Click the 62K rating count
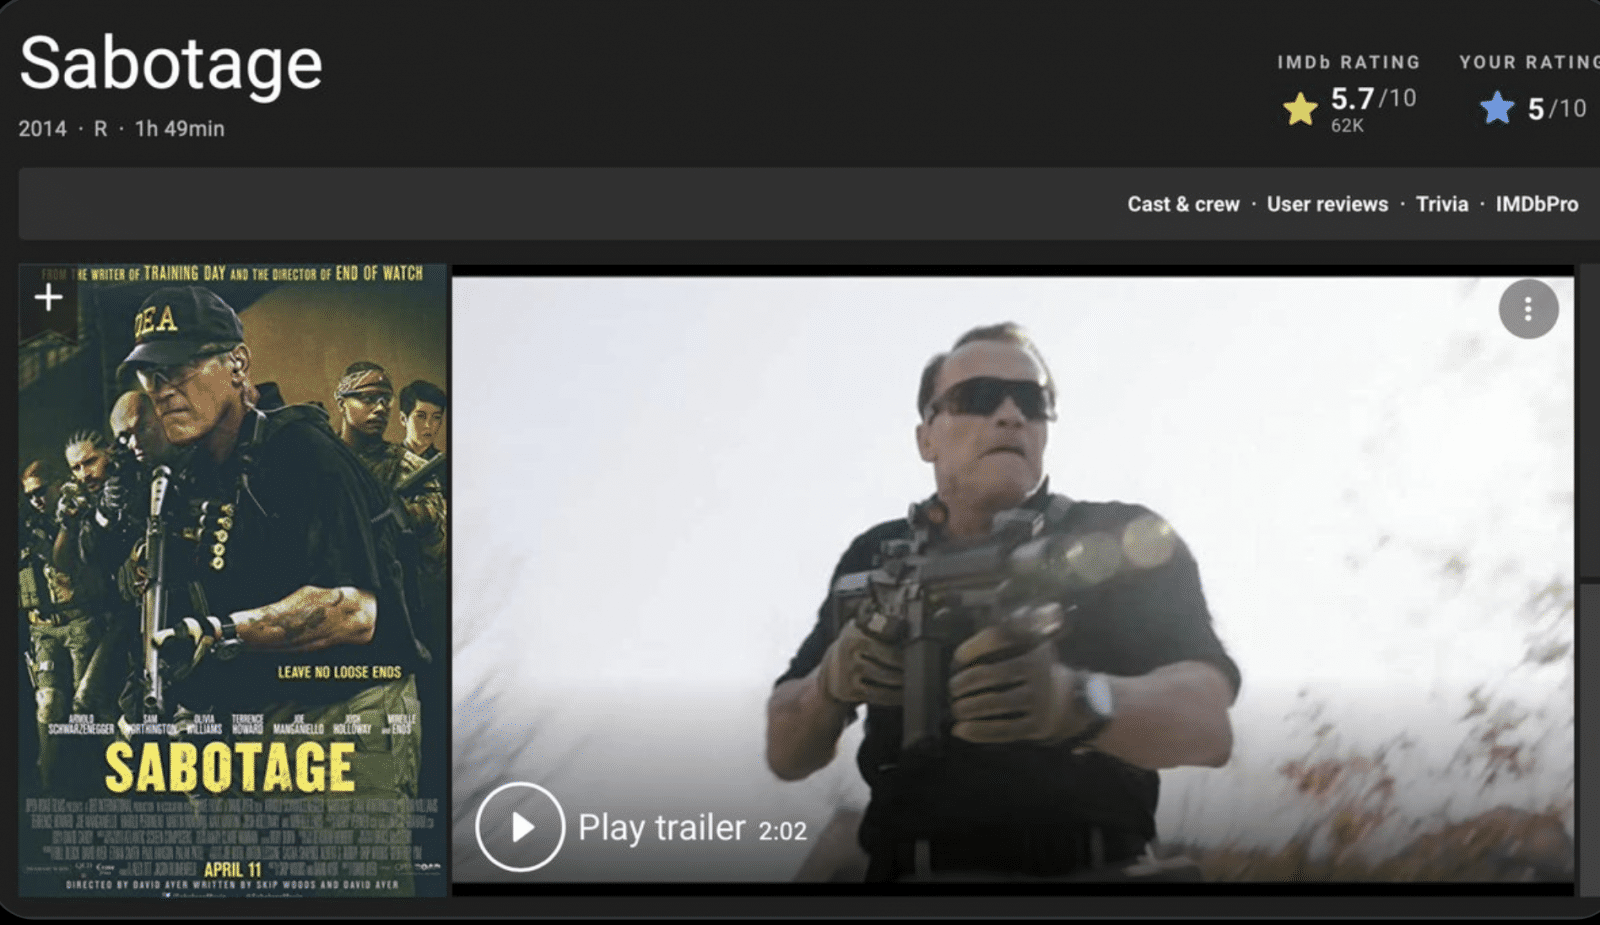1600x925 pixels. 1347,126
